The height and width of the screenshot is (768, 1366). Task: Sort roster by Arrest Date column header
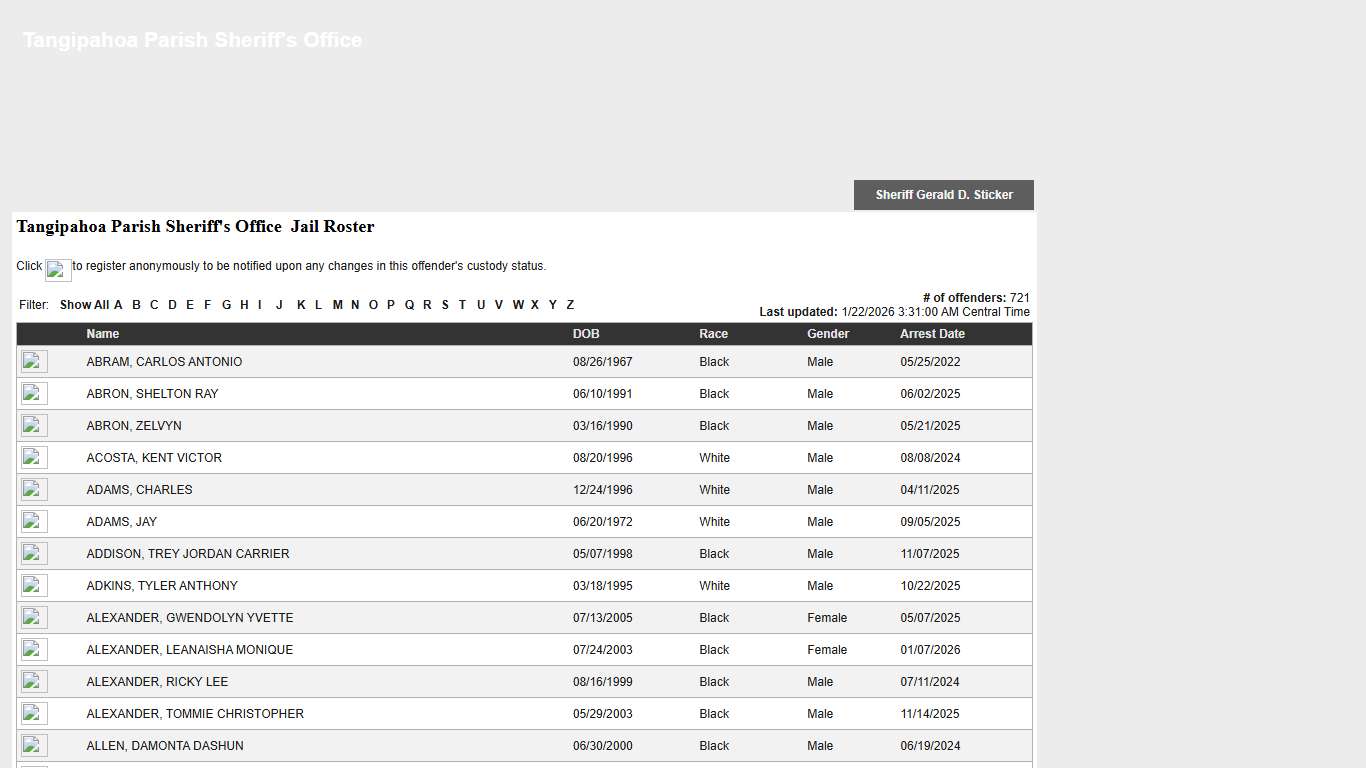pyautogui.click(x=932, y=334)
